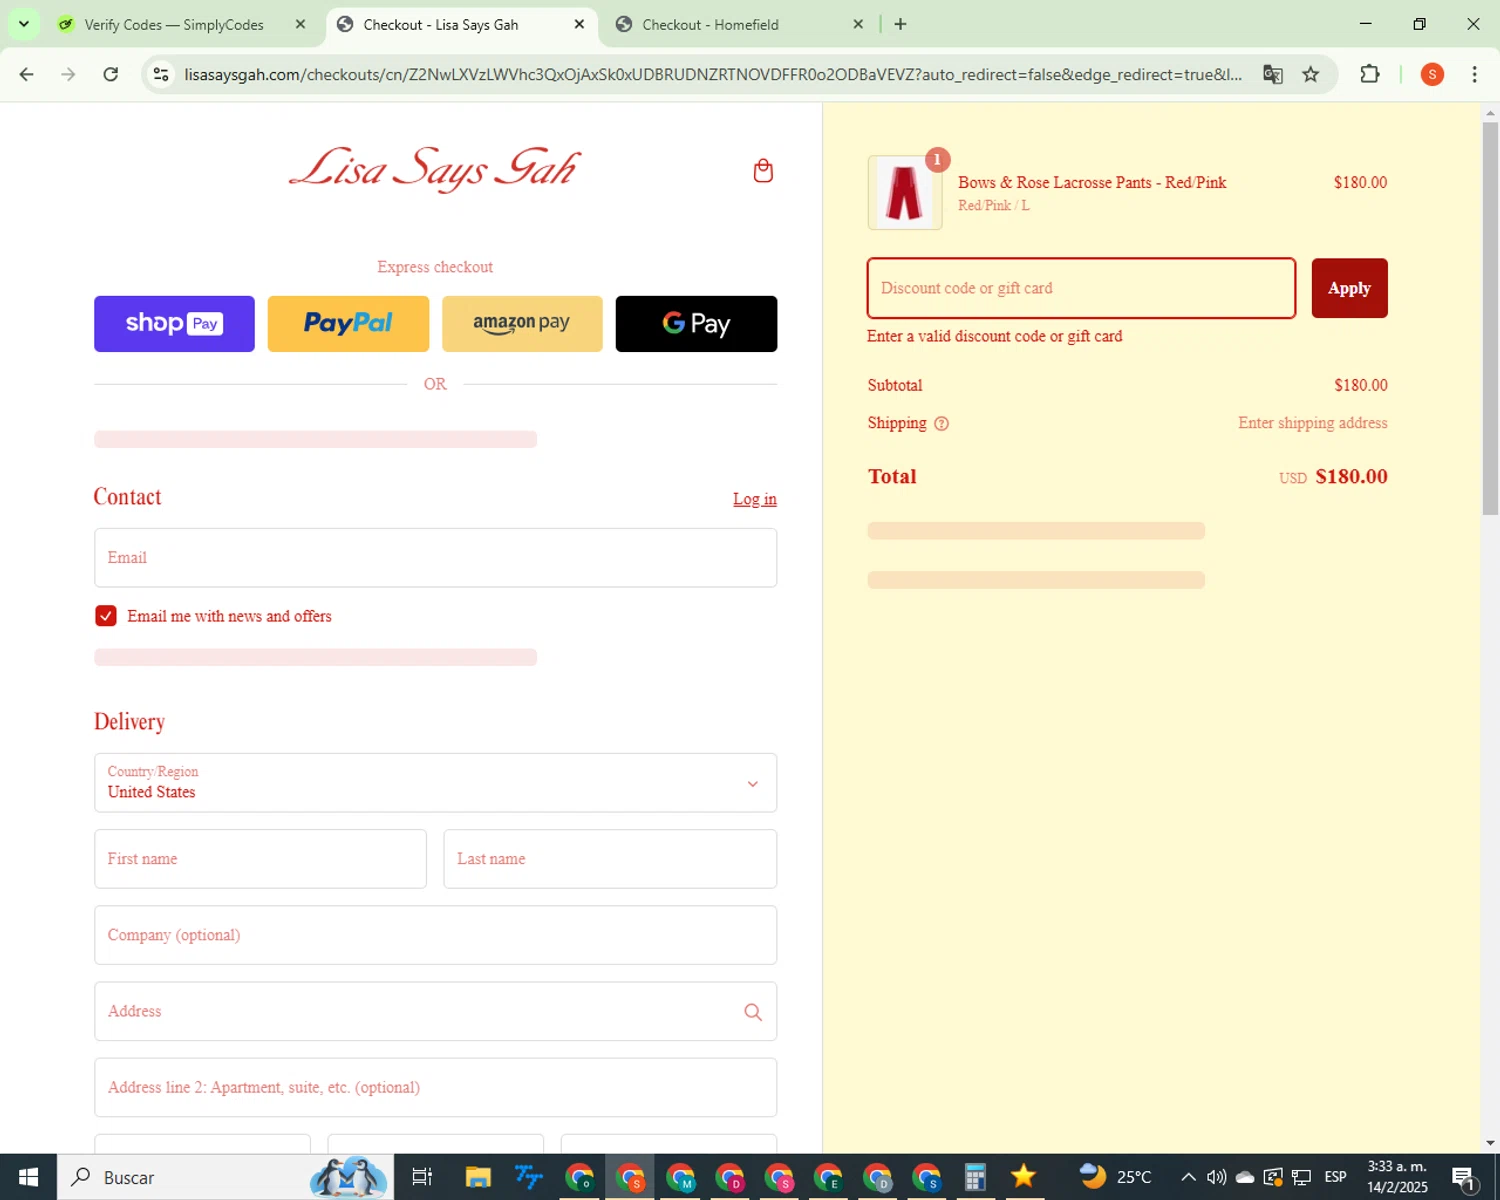Viewport: 1500px width, 1200px height.
Task: Go back to the previous page
Action: (x=27, y=74)
